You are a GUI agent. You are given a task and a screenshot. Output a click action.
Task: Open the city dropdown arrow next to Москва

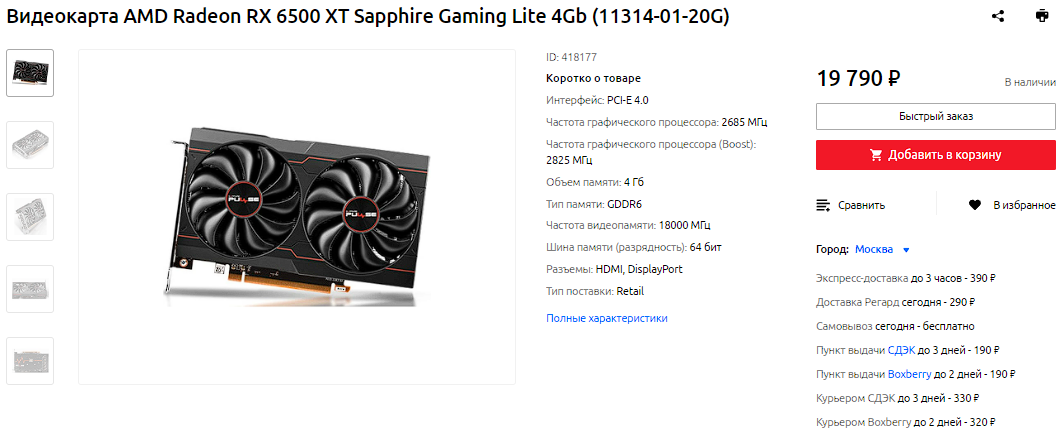pos(906,250)
